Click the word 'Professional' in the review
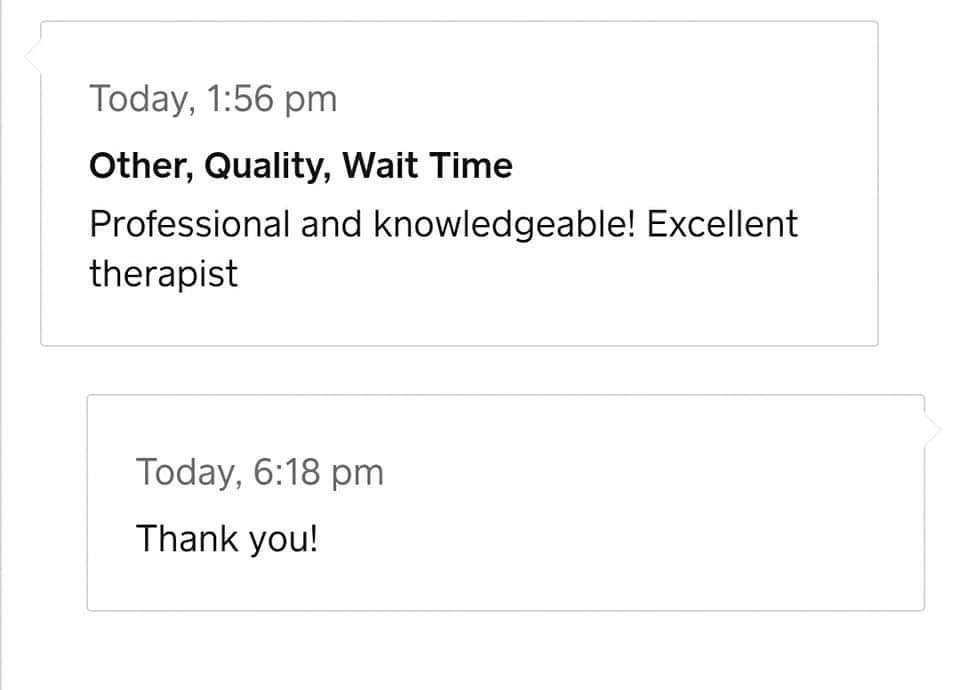Screen dimensions: 960x690 click(x=190, y=223)
